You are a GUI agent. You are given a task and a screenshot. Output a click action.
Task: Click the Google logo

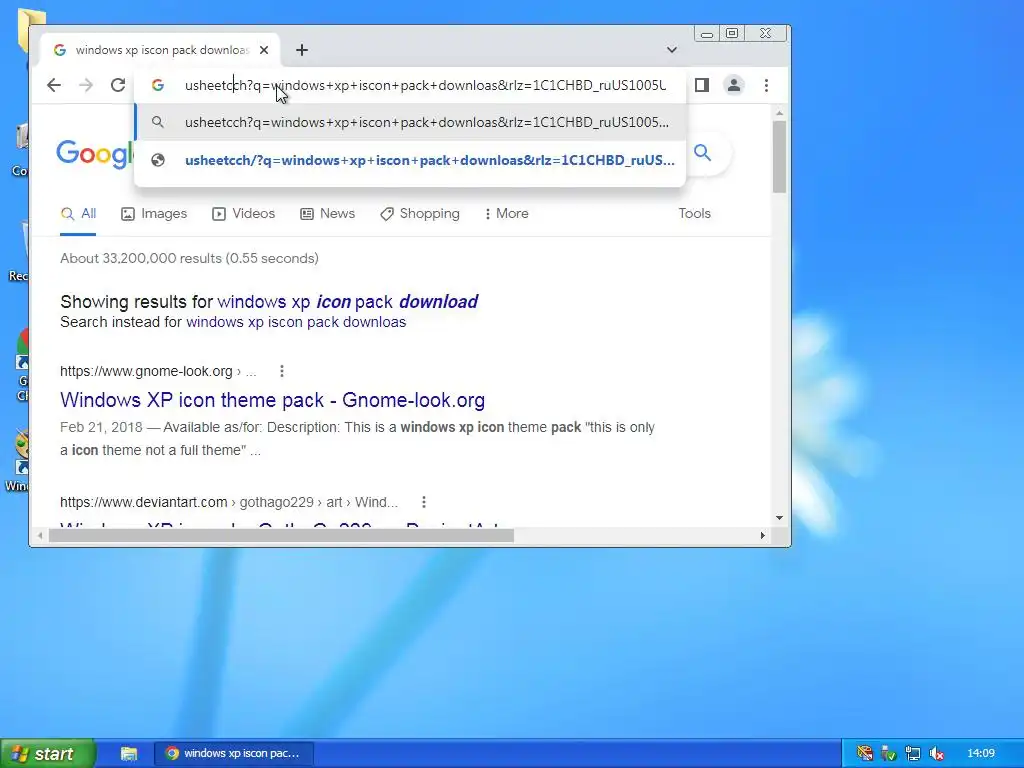[x=95, y=154]
